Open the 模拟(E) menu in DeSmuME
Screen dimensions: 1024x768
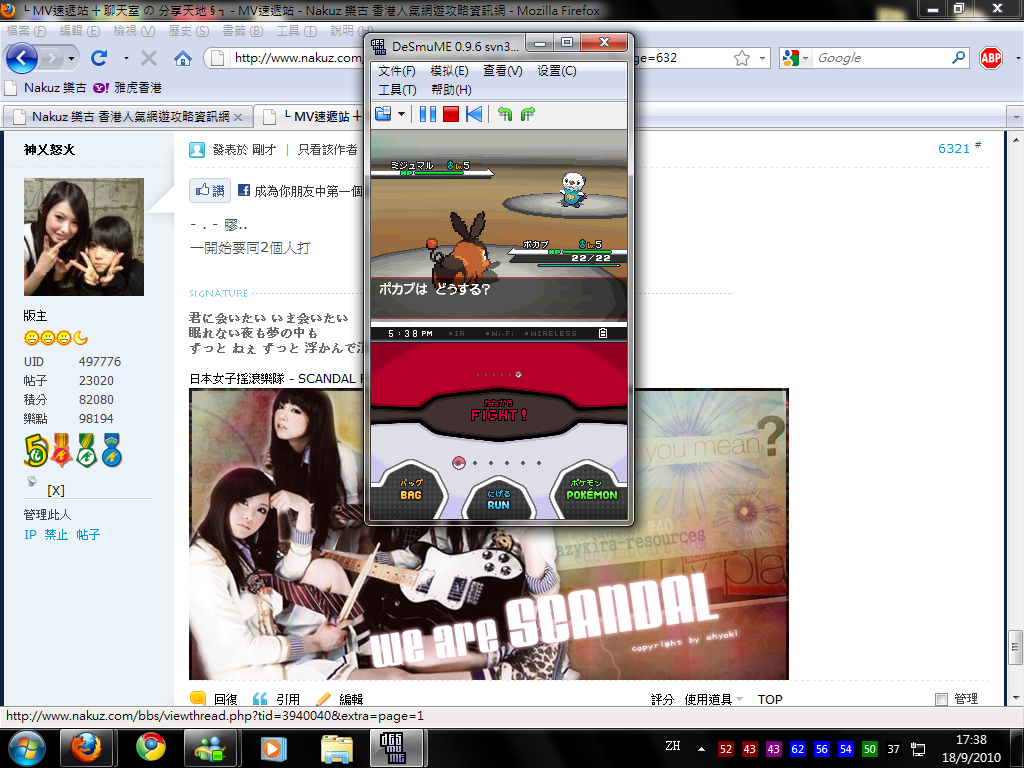pyautogui.click(x=449, y=71)
